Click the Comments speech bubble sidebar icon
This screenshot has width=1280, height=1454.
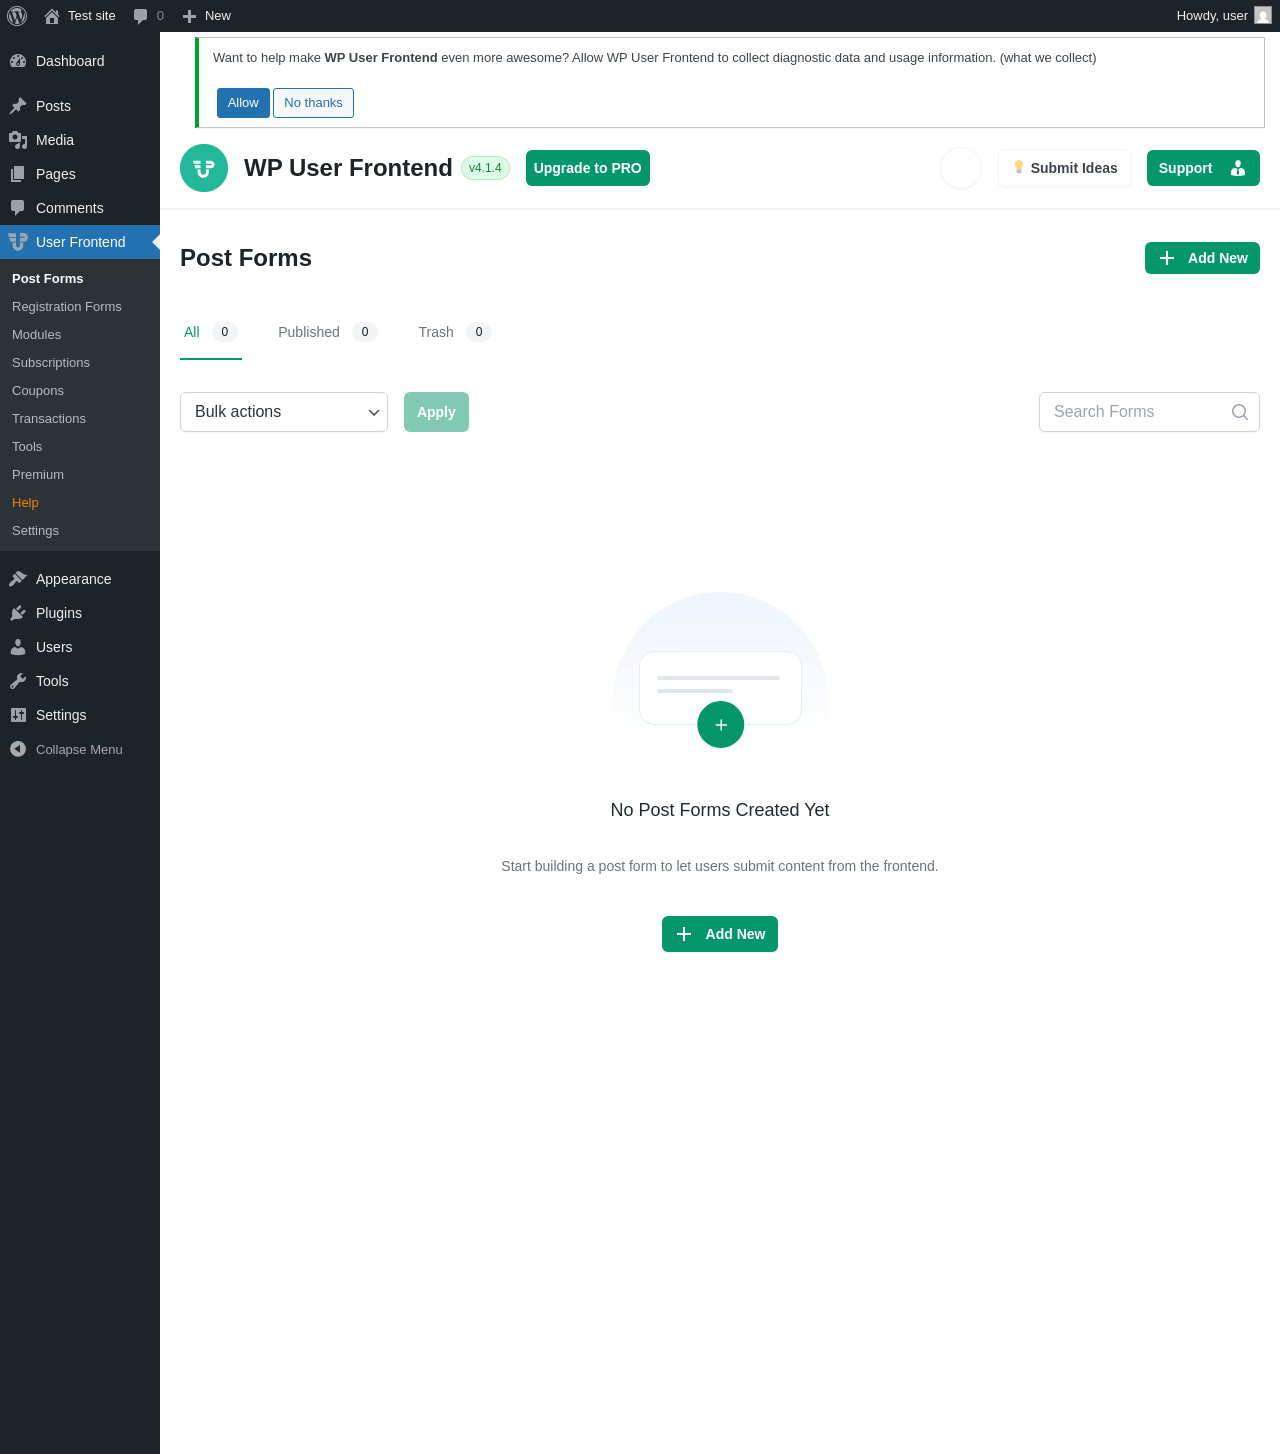[x=18, y=208]
